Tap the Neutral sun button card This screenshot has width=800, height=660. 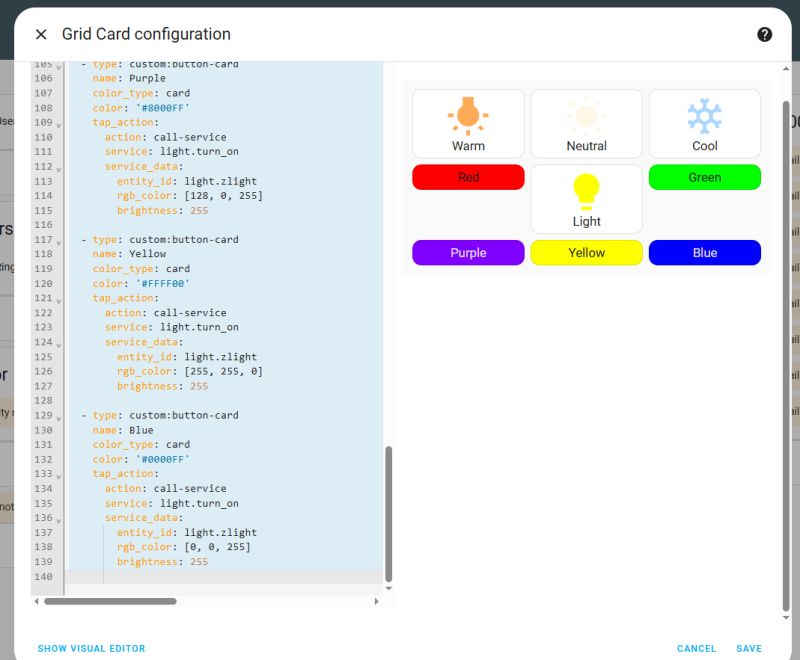[x=586, y=123]
